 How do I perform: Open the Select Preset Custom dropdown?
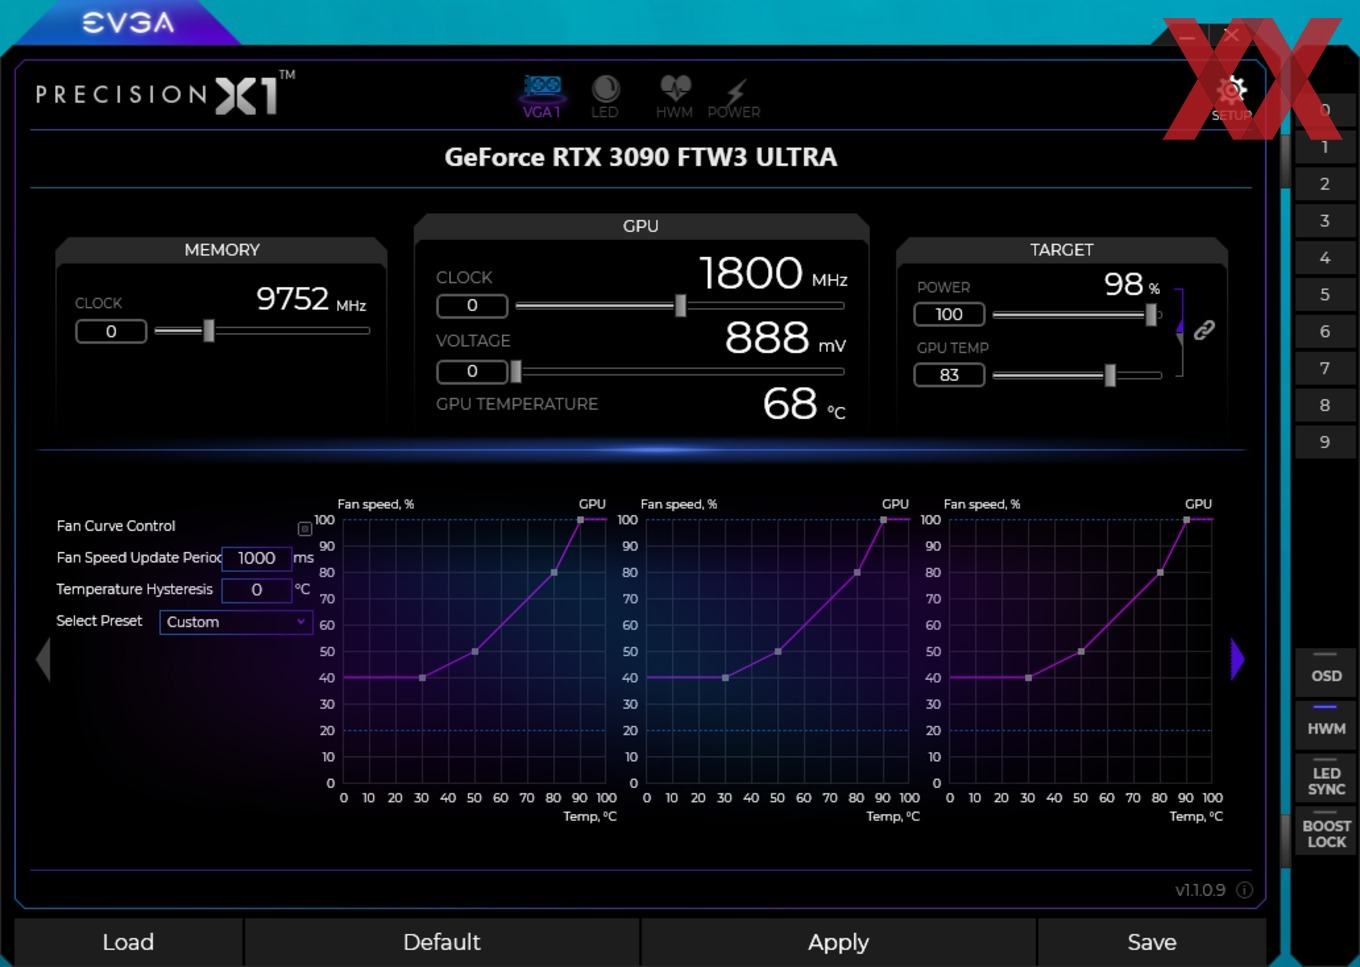[x=236, y=622]
